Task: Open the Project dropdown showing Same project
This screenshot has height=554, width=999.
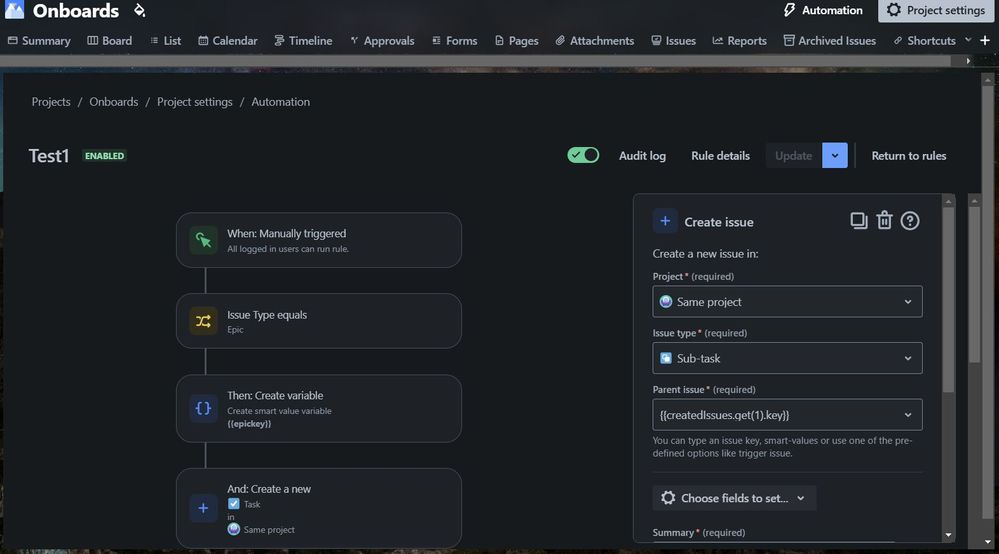Action: (787, 302)
